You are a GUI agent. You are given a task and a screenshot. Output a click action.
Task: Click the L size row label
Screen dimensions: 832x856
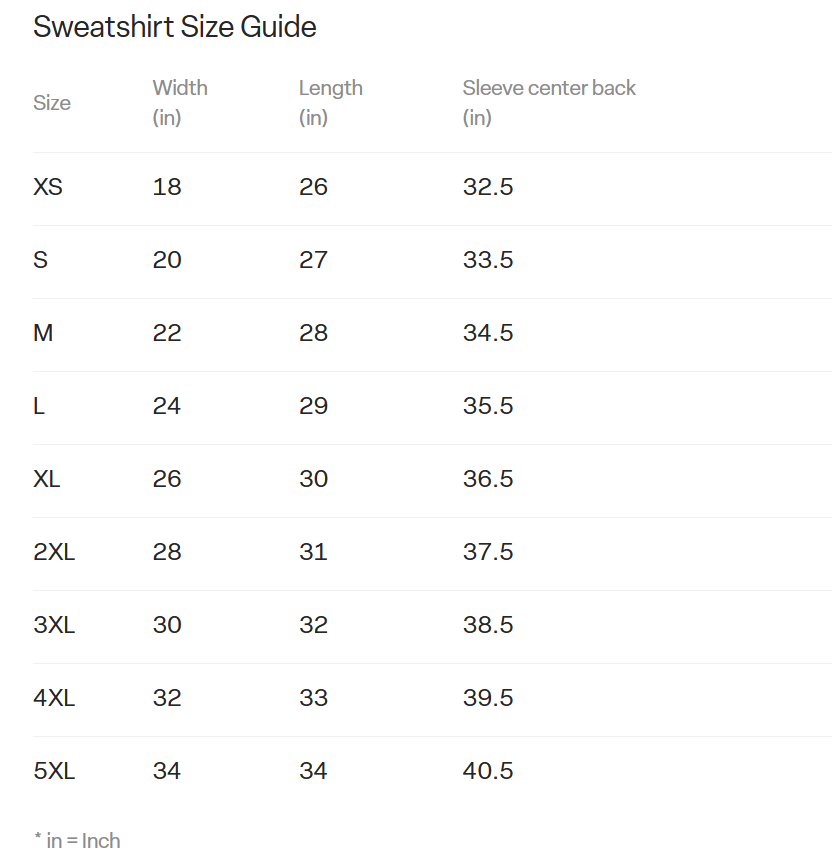(40, 406)
